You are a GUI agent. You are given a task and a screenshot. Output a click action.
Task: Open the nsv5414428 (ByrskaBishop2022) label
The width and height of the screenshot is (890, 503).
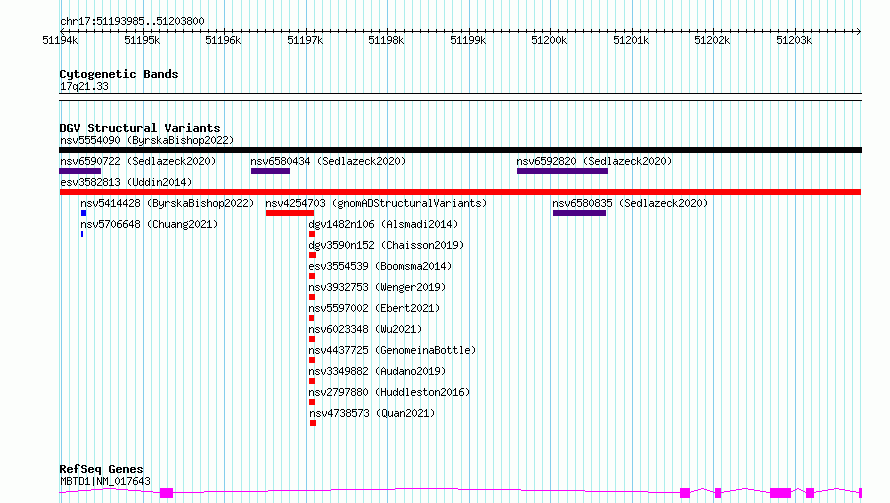[167, 203]
